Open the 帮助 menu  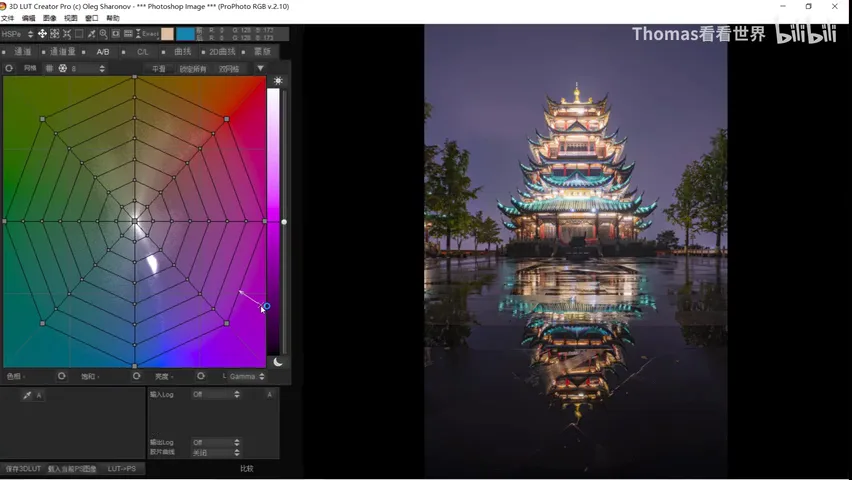click(x=113, y=18)
